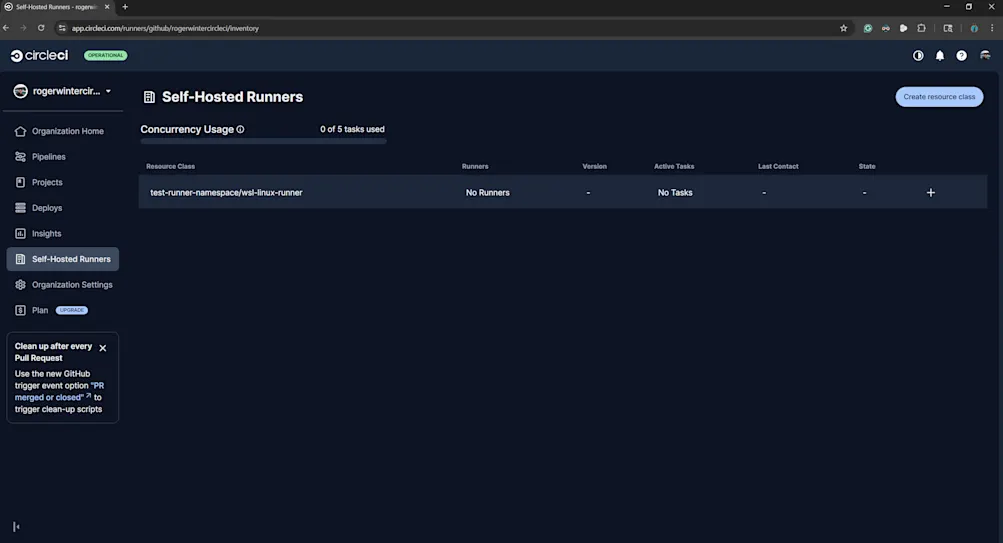Screen dimensions: 1003x543
Task: Open the Plan page
Action: pos(40,310)
